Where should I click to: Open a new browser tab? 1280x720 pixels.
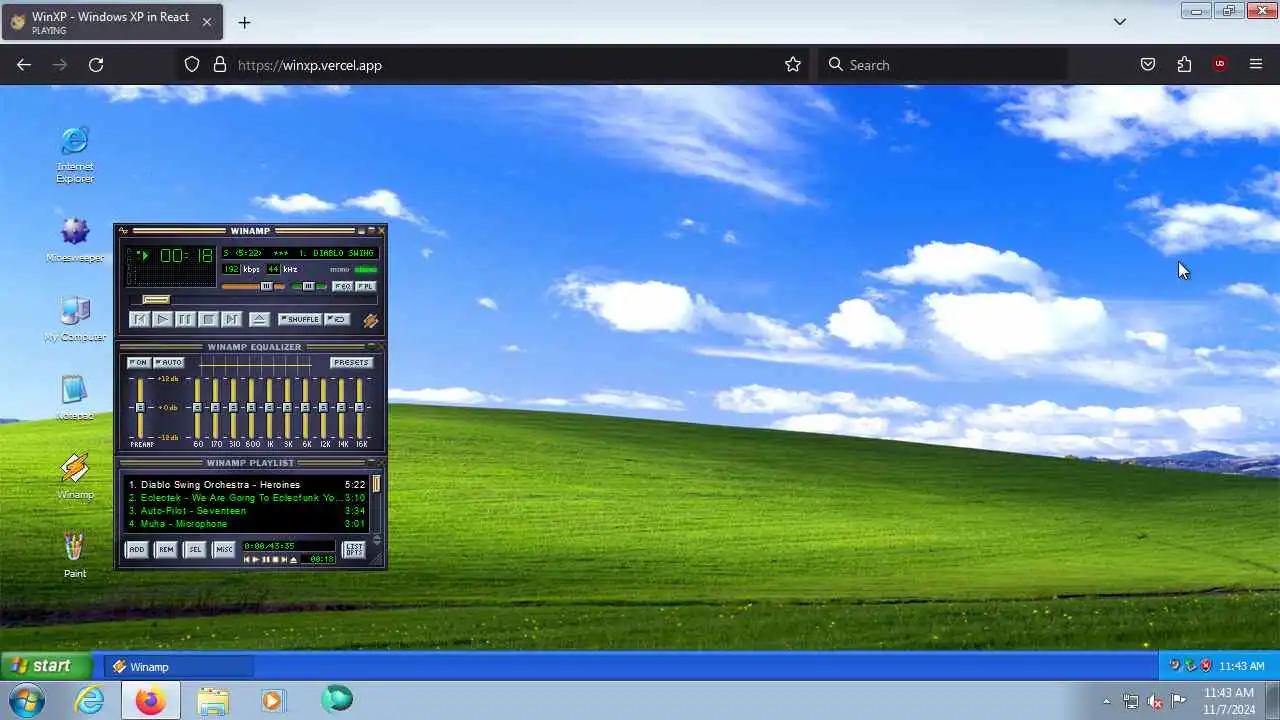(244, 22)
